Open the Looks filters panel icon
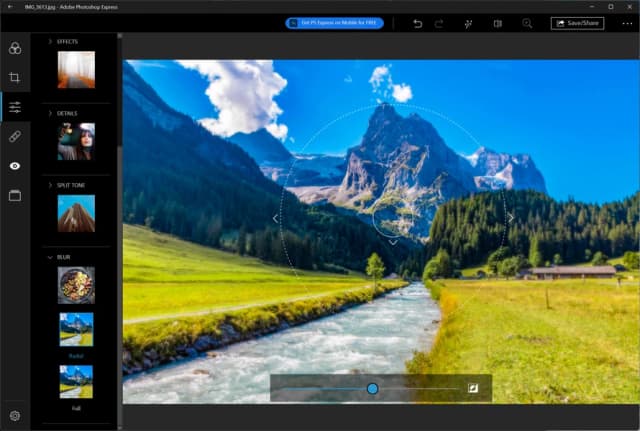This screenshot has height=431, width=640. click(x=15, y=48)
